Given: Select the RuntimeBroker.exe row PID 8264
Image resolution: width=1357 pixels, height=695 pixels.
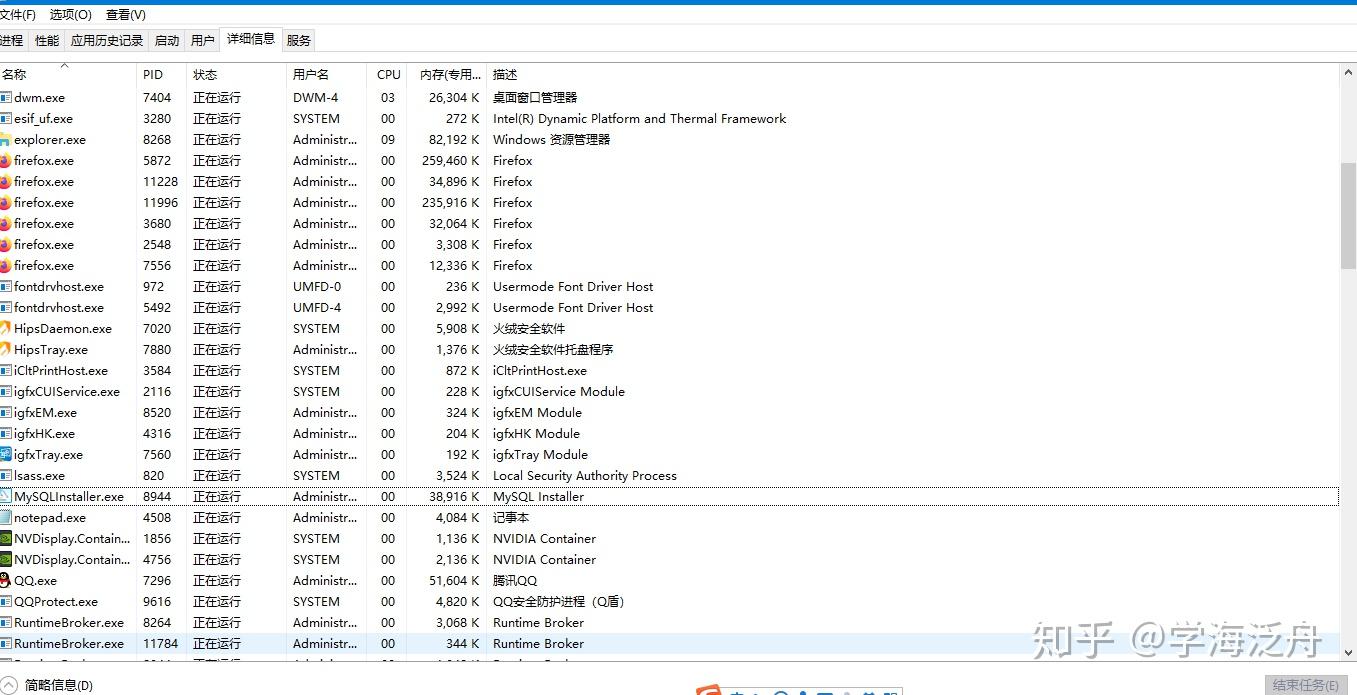Looking at the screenshot, I should [669, 622].
